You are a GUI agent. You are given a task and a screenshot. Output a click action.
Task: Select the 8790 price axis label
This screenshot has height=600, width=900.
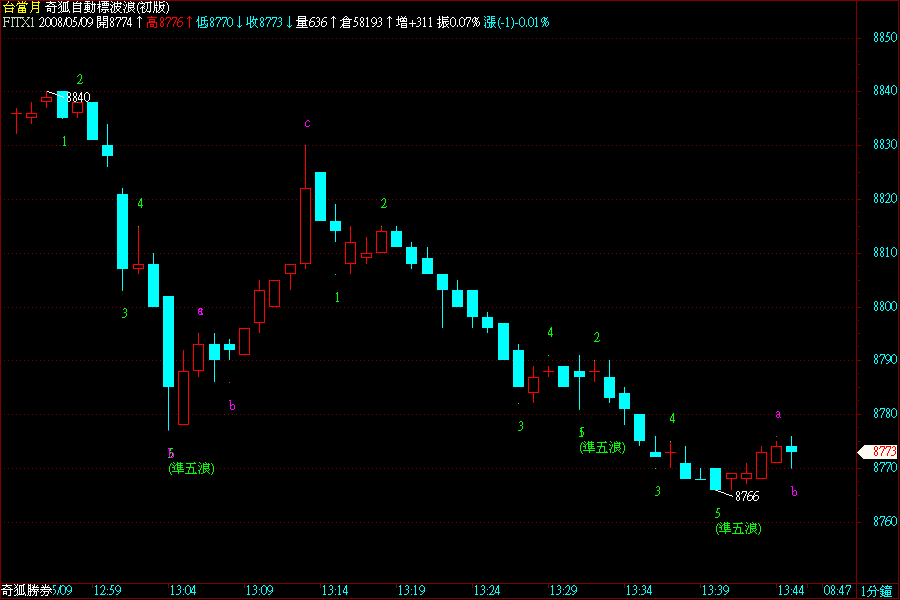pyautogui.click(x=885, y=360)
